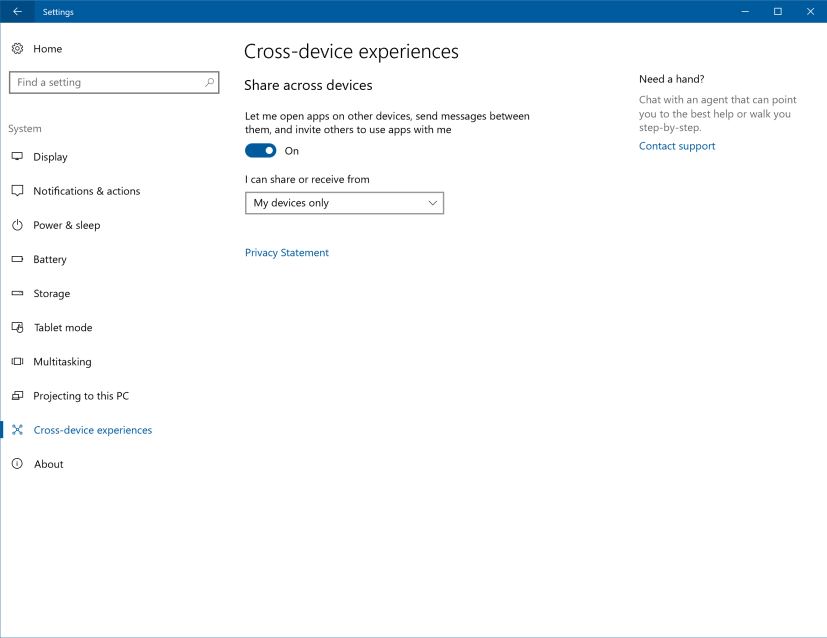Image resolution: width=827 pixels, height=638 pixels.
Task: Select the Notifications & actions bell icon
Action: (x=17, y=191)
